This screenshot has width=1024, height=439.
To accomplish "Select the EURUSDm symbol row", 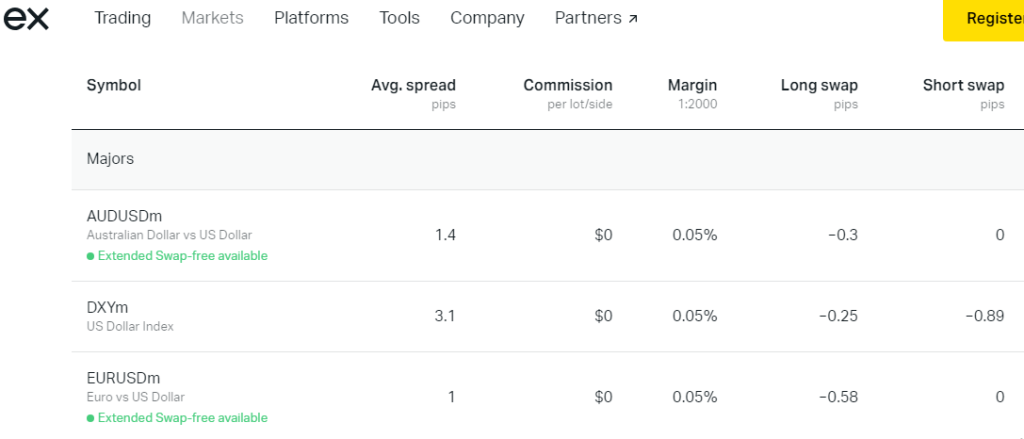I will (x=124, y=378).
